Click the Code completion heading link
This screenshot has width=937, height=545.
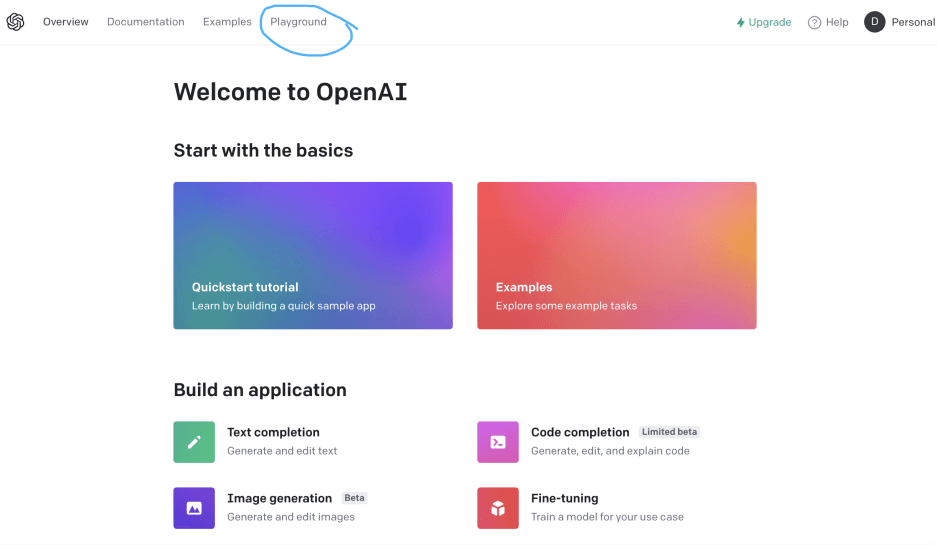coord(580,432)
